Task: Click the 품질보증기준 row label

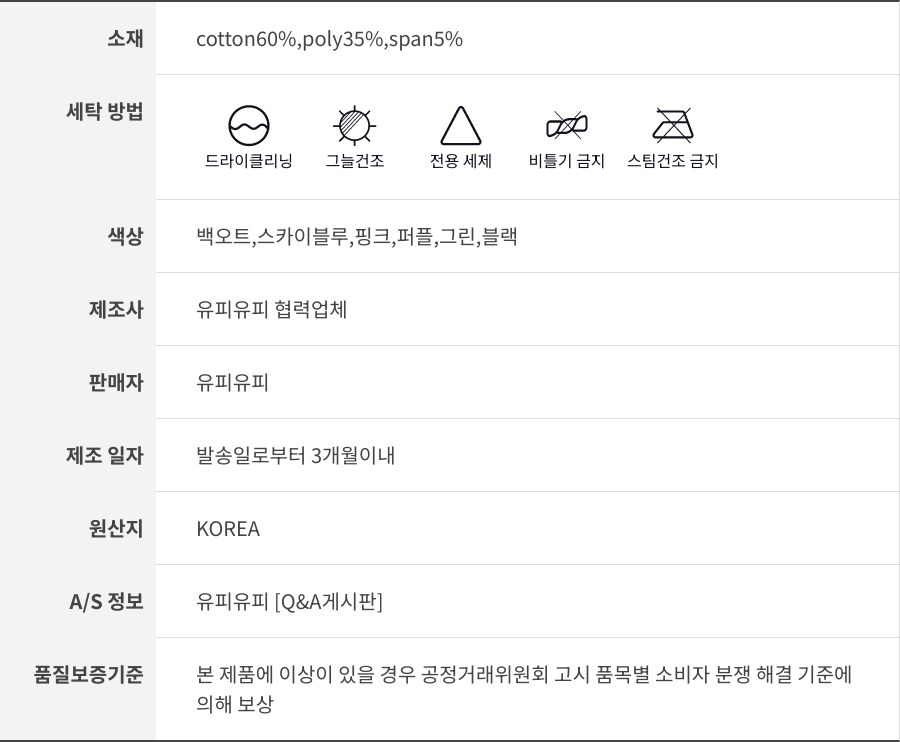Action: [x=89, y=674]
